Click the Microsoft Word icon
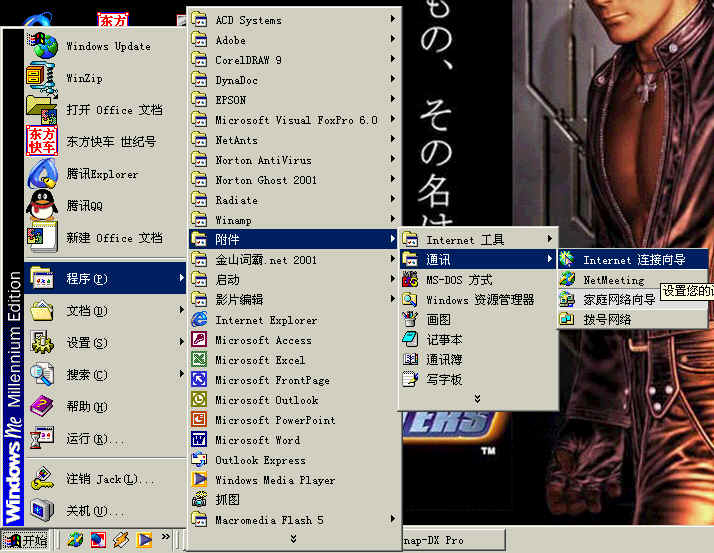Screen dimensions: 714x553 click(x=199, y=440)
